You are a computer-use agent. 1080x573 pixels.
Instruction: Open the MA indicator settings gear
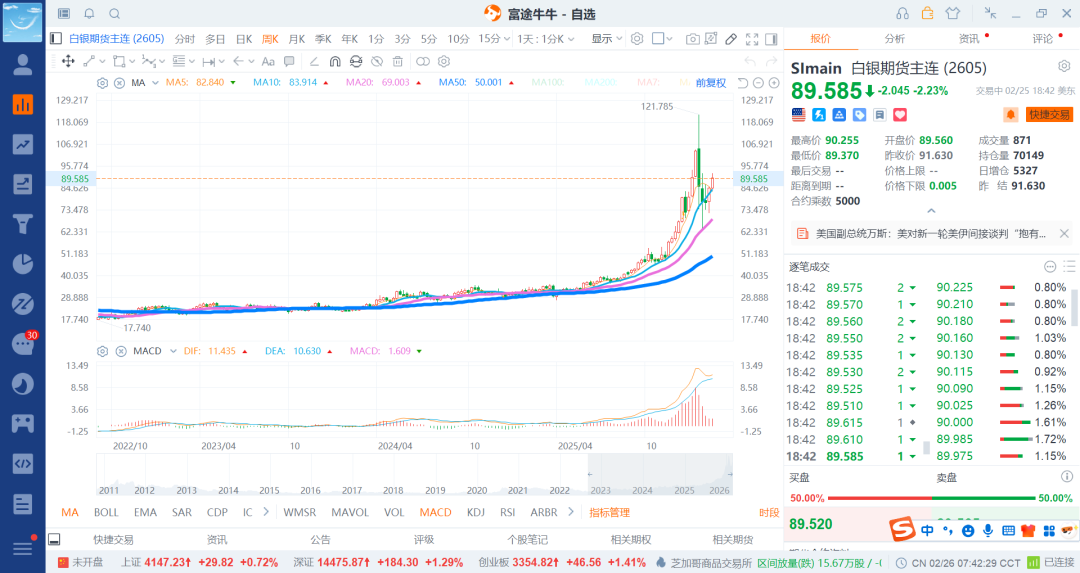point(103,83)
